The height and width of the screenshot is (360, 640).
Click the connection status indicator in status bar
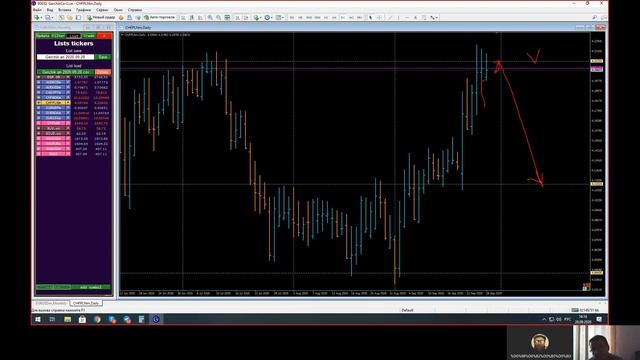coord(585,310)
